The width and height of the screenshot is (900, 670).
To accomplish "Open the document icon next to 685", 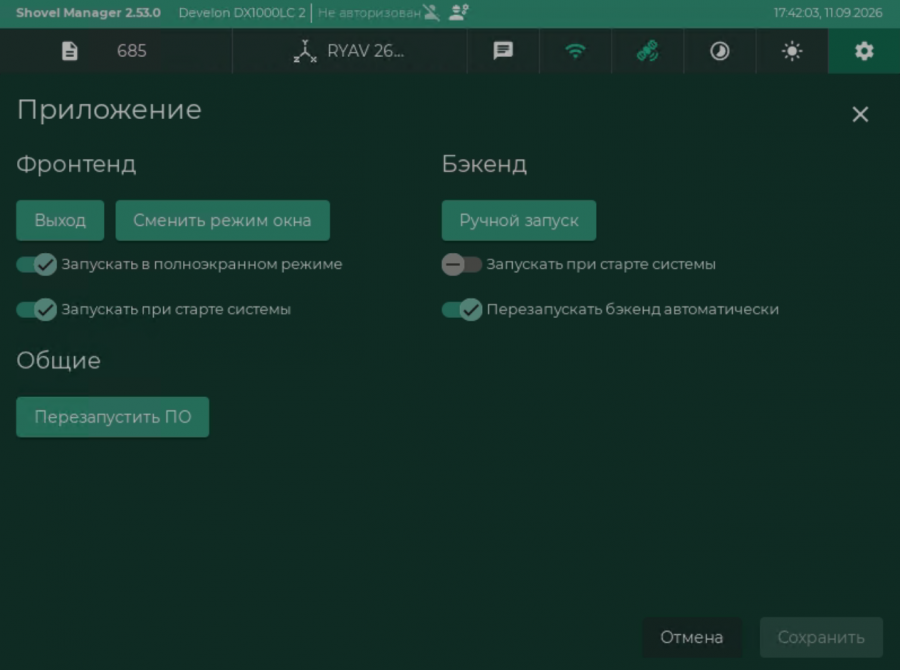I will click(69, 51).
